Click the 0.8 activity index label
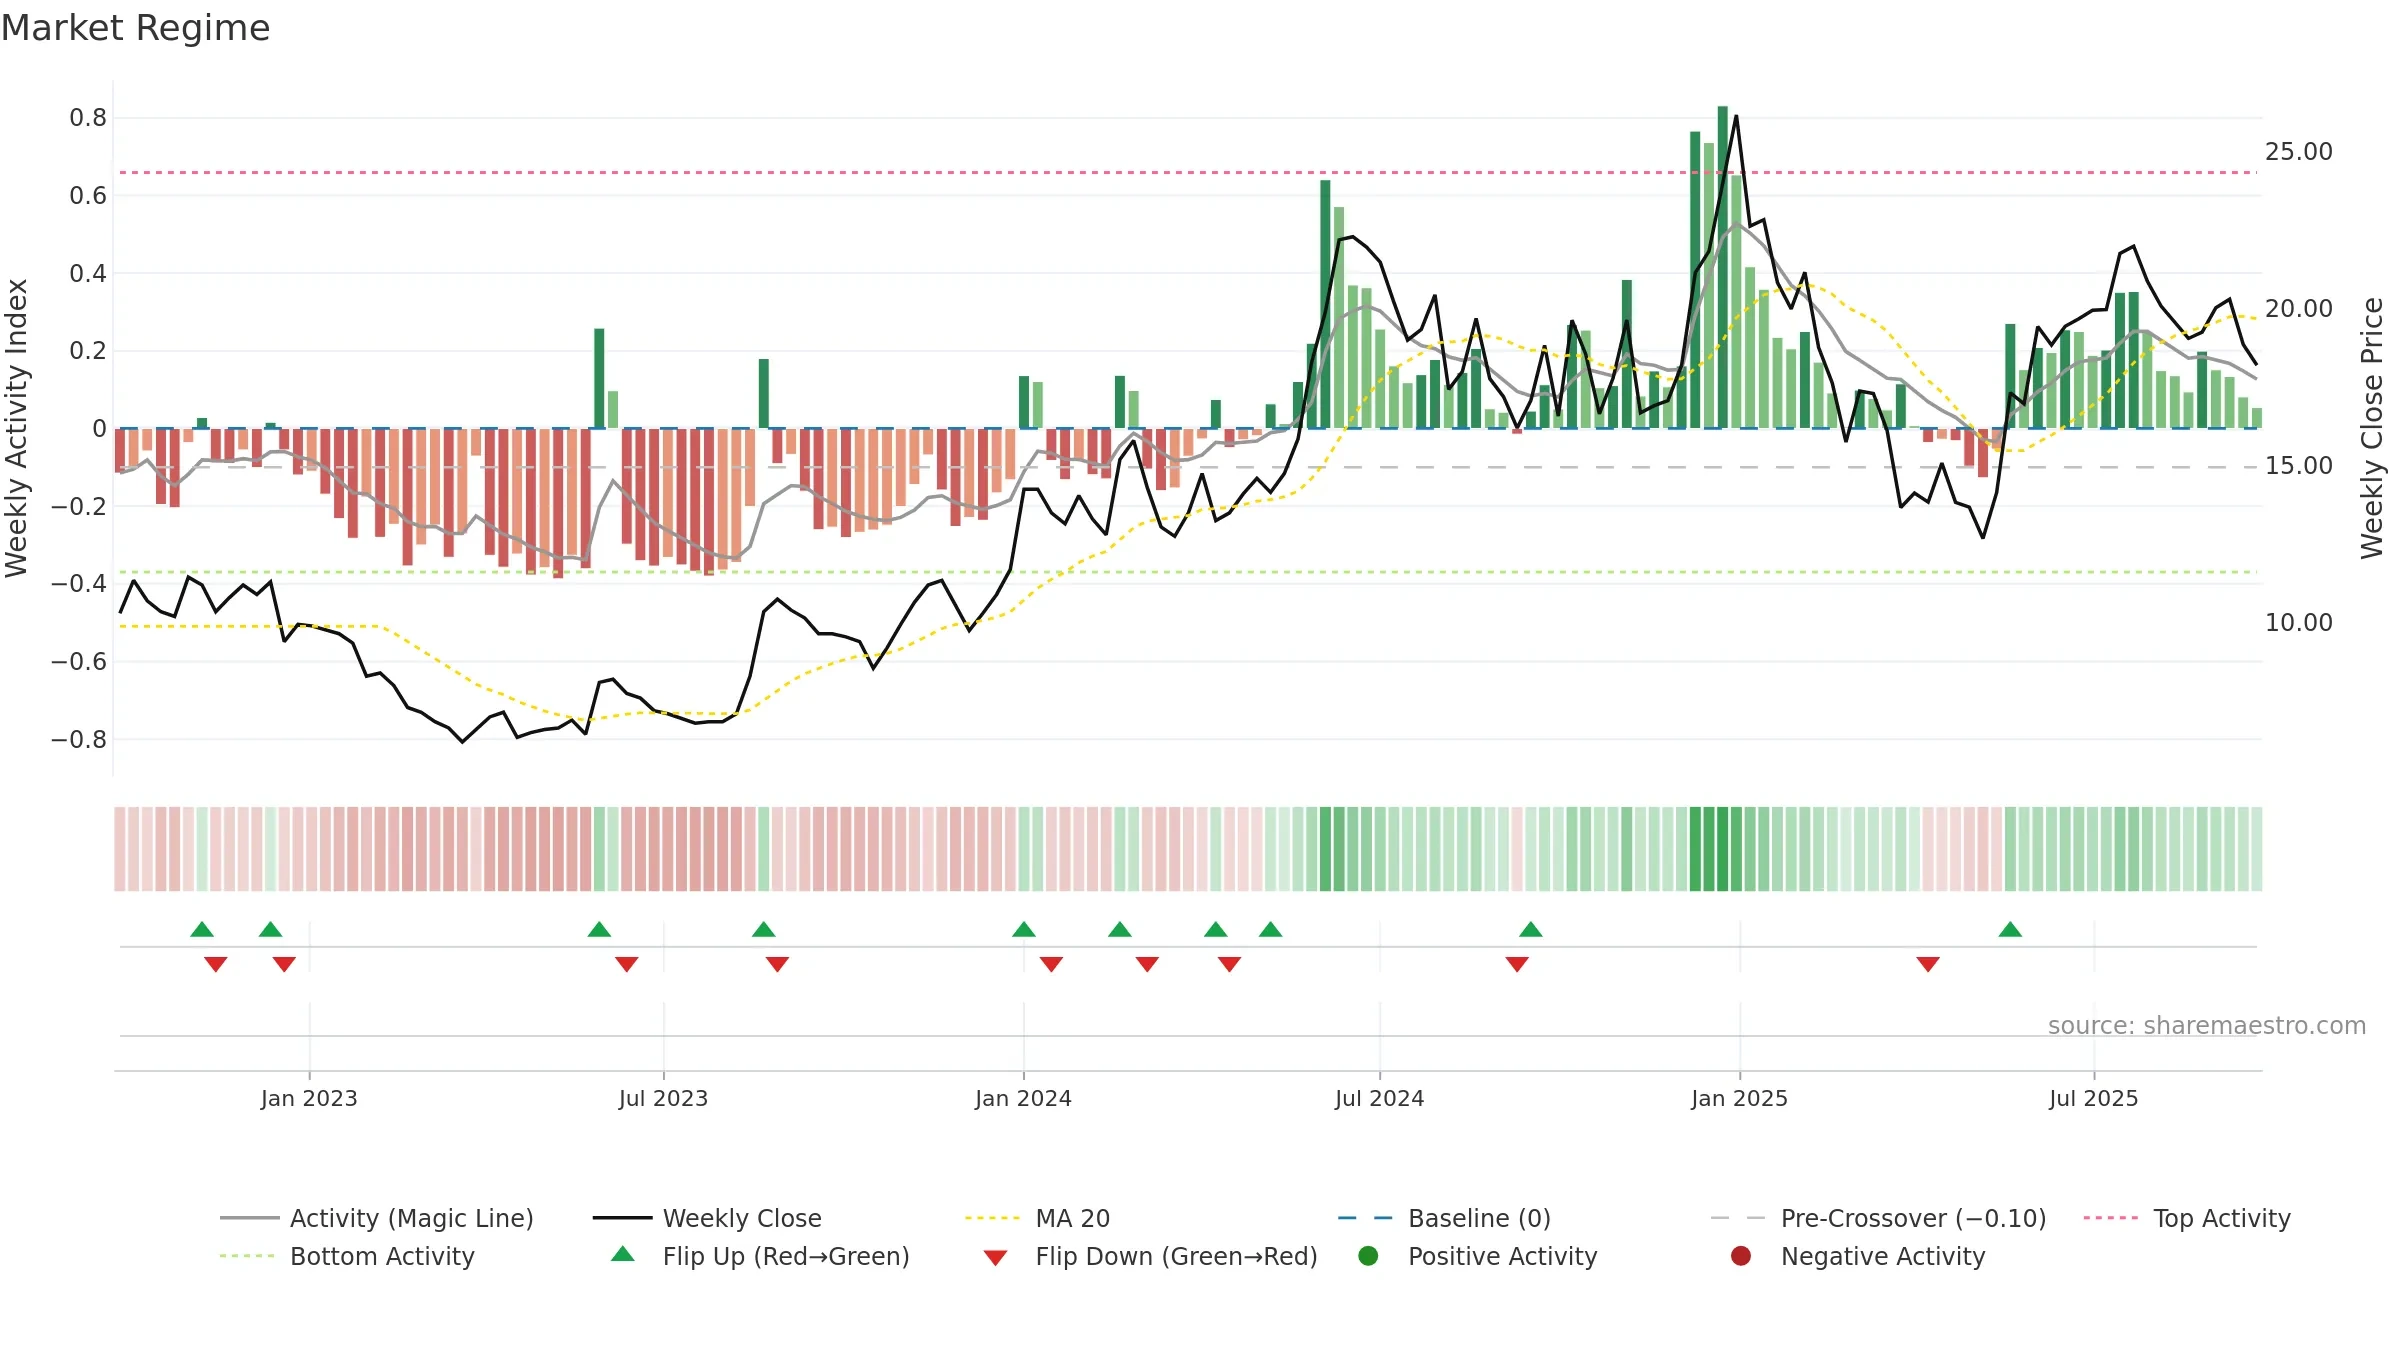Image resolution: width=2400 pixels, height=1350 pixels. [x=88, y=118]
